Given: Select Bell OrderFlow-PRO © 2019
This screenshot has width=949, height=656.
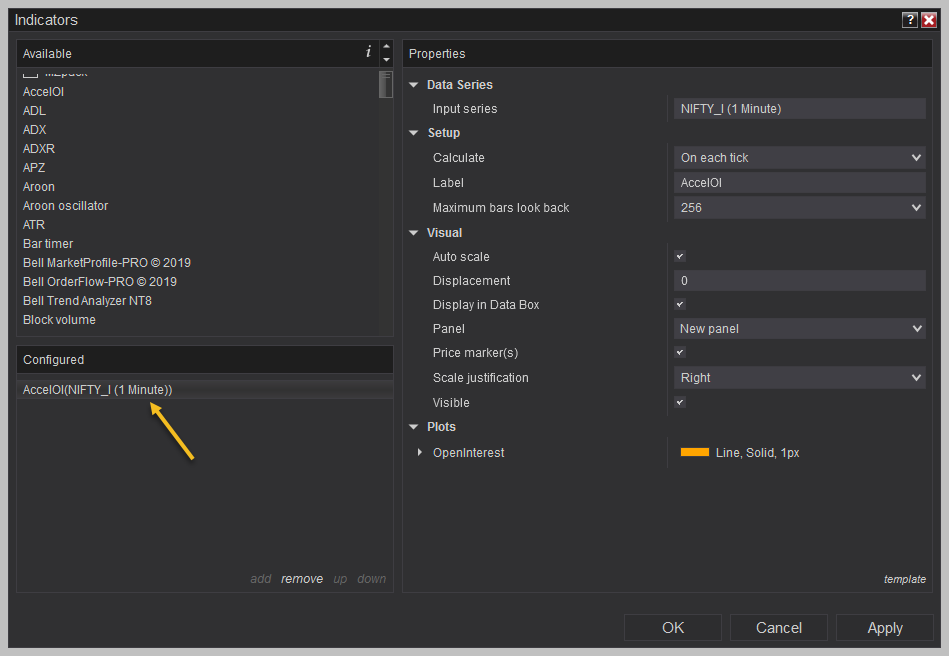Looking at the screenshot, I should click(100, 282).
